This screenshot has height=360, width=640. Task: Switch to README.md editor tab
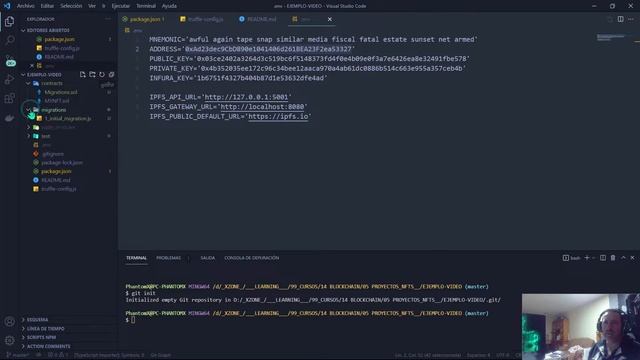pos(260,19)
